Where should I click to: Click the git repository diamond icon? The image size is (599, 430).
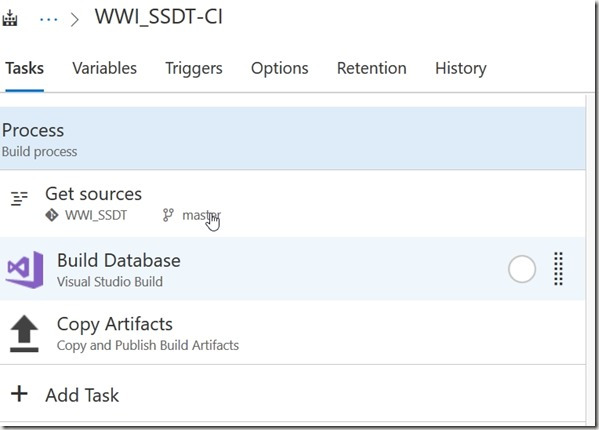[52, 215]
